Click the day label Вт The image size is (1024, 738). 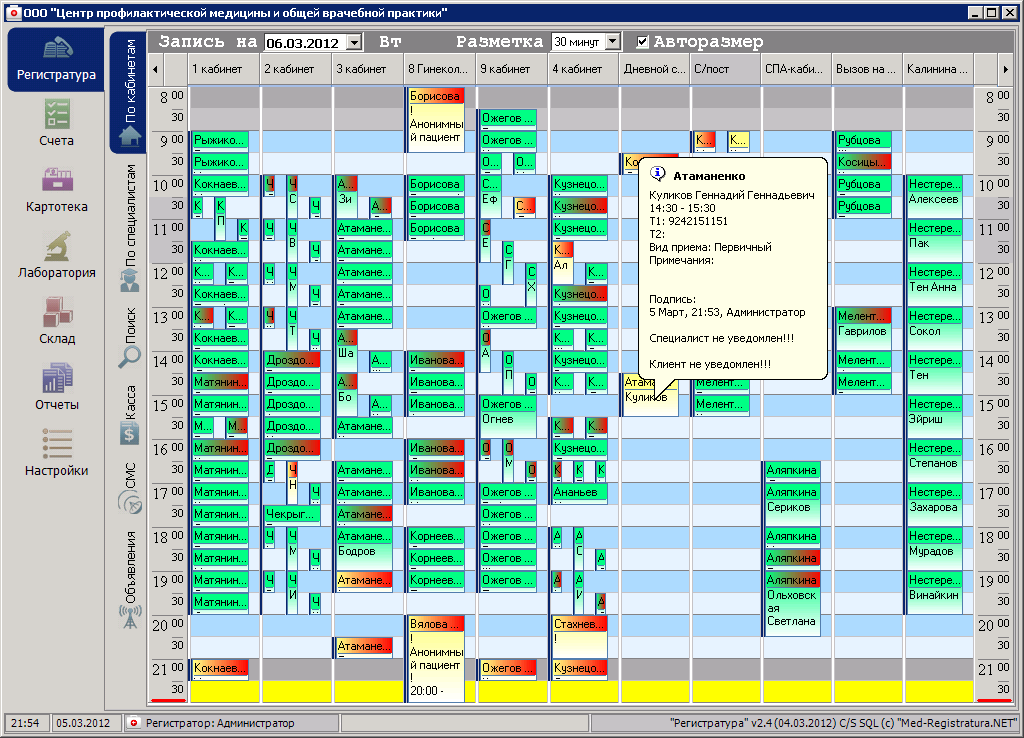[x=391, y=42]
